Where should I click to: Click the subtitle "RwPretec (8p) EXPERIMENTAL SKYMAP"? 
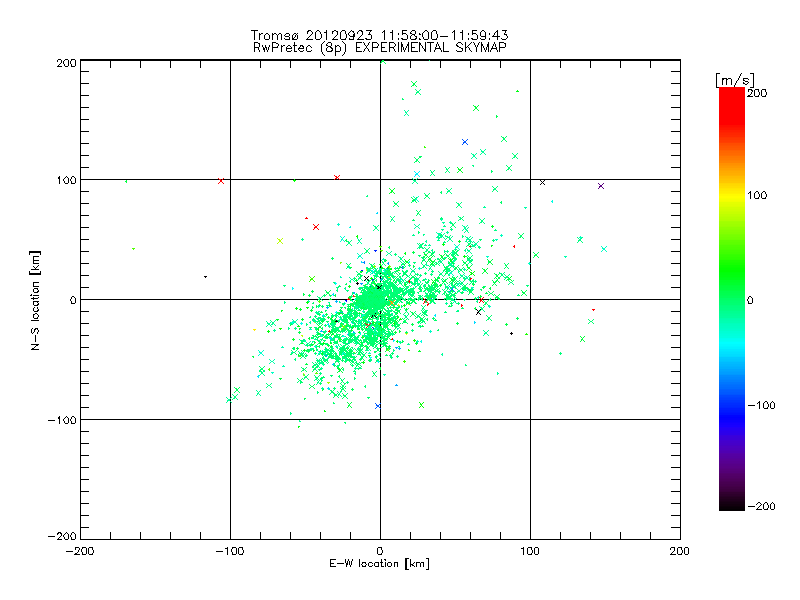(379, 47)
